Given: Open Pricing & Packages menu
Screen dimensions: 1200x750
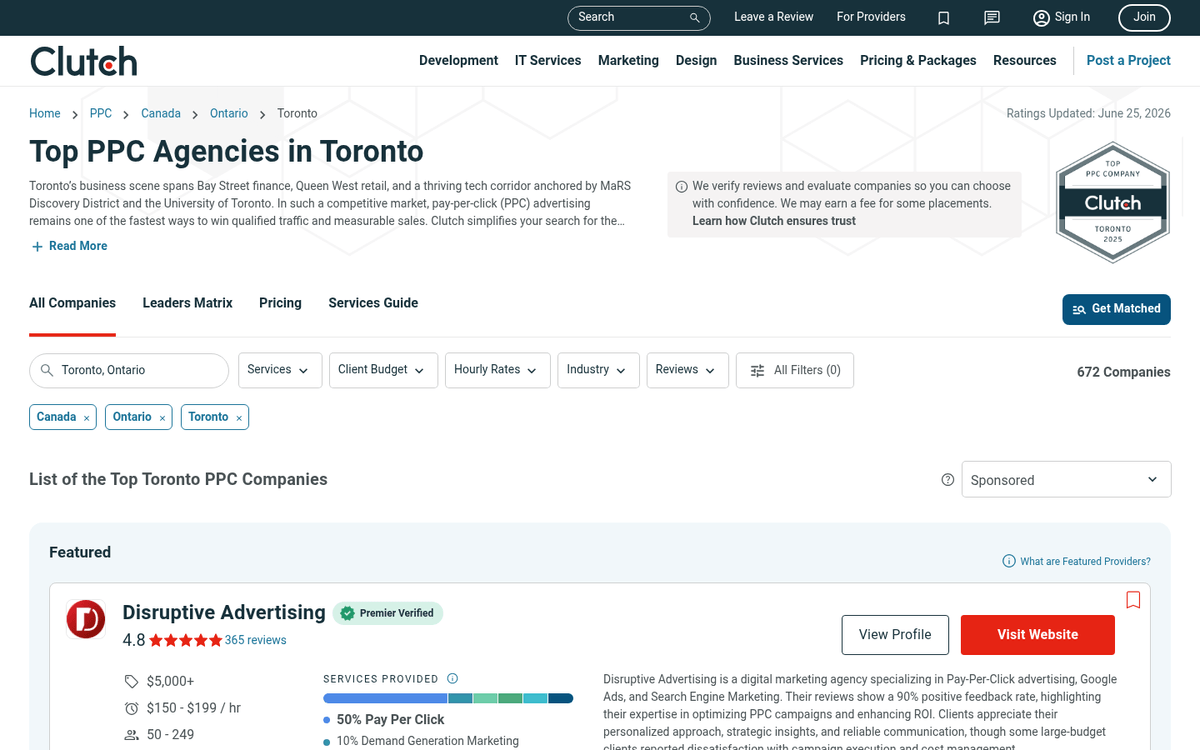Looking at the screenshot, I should (x=918, y=61).
